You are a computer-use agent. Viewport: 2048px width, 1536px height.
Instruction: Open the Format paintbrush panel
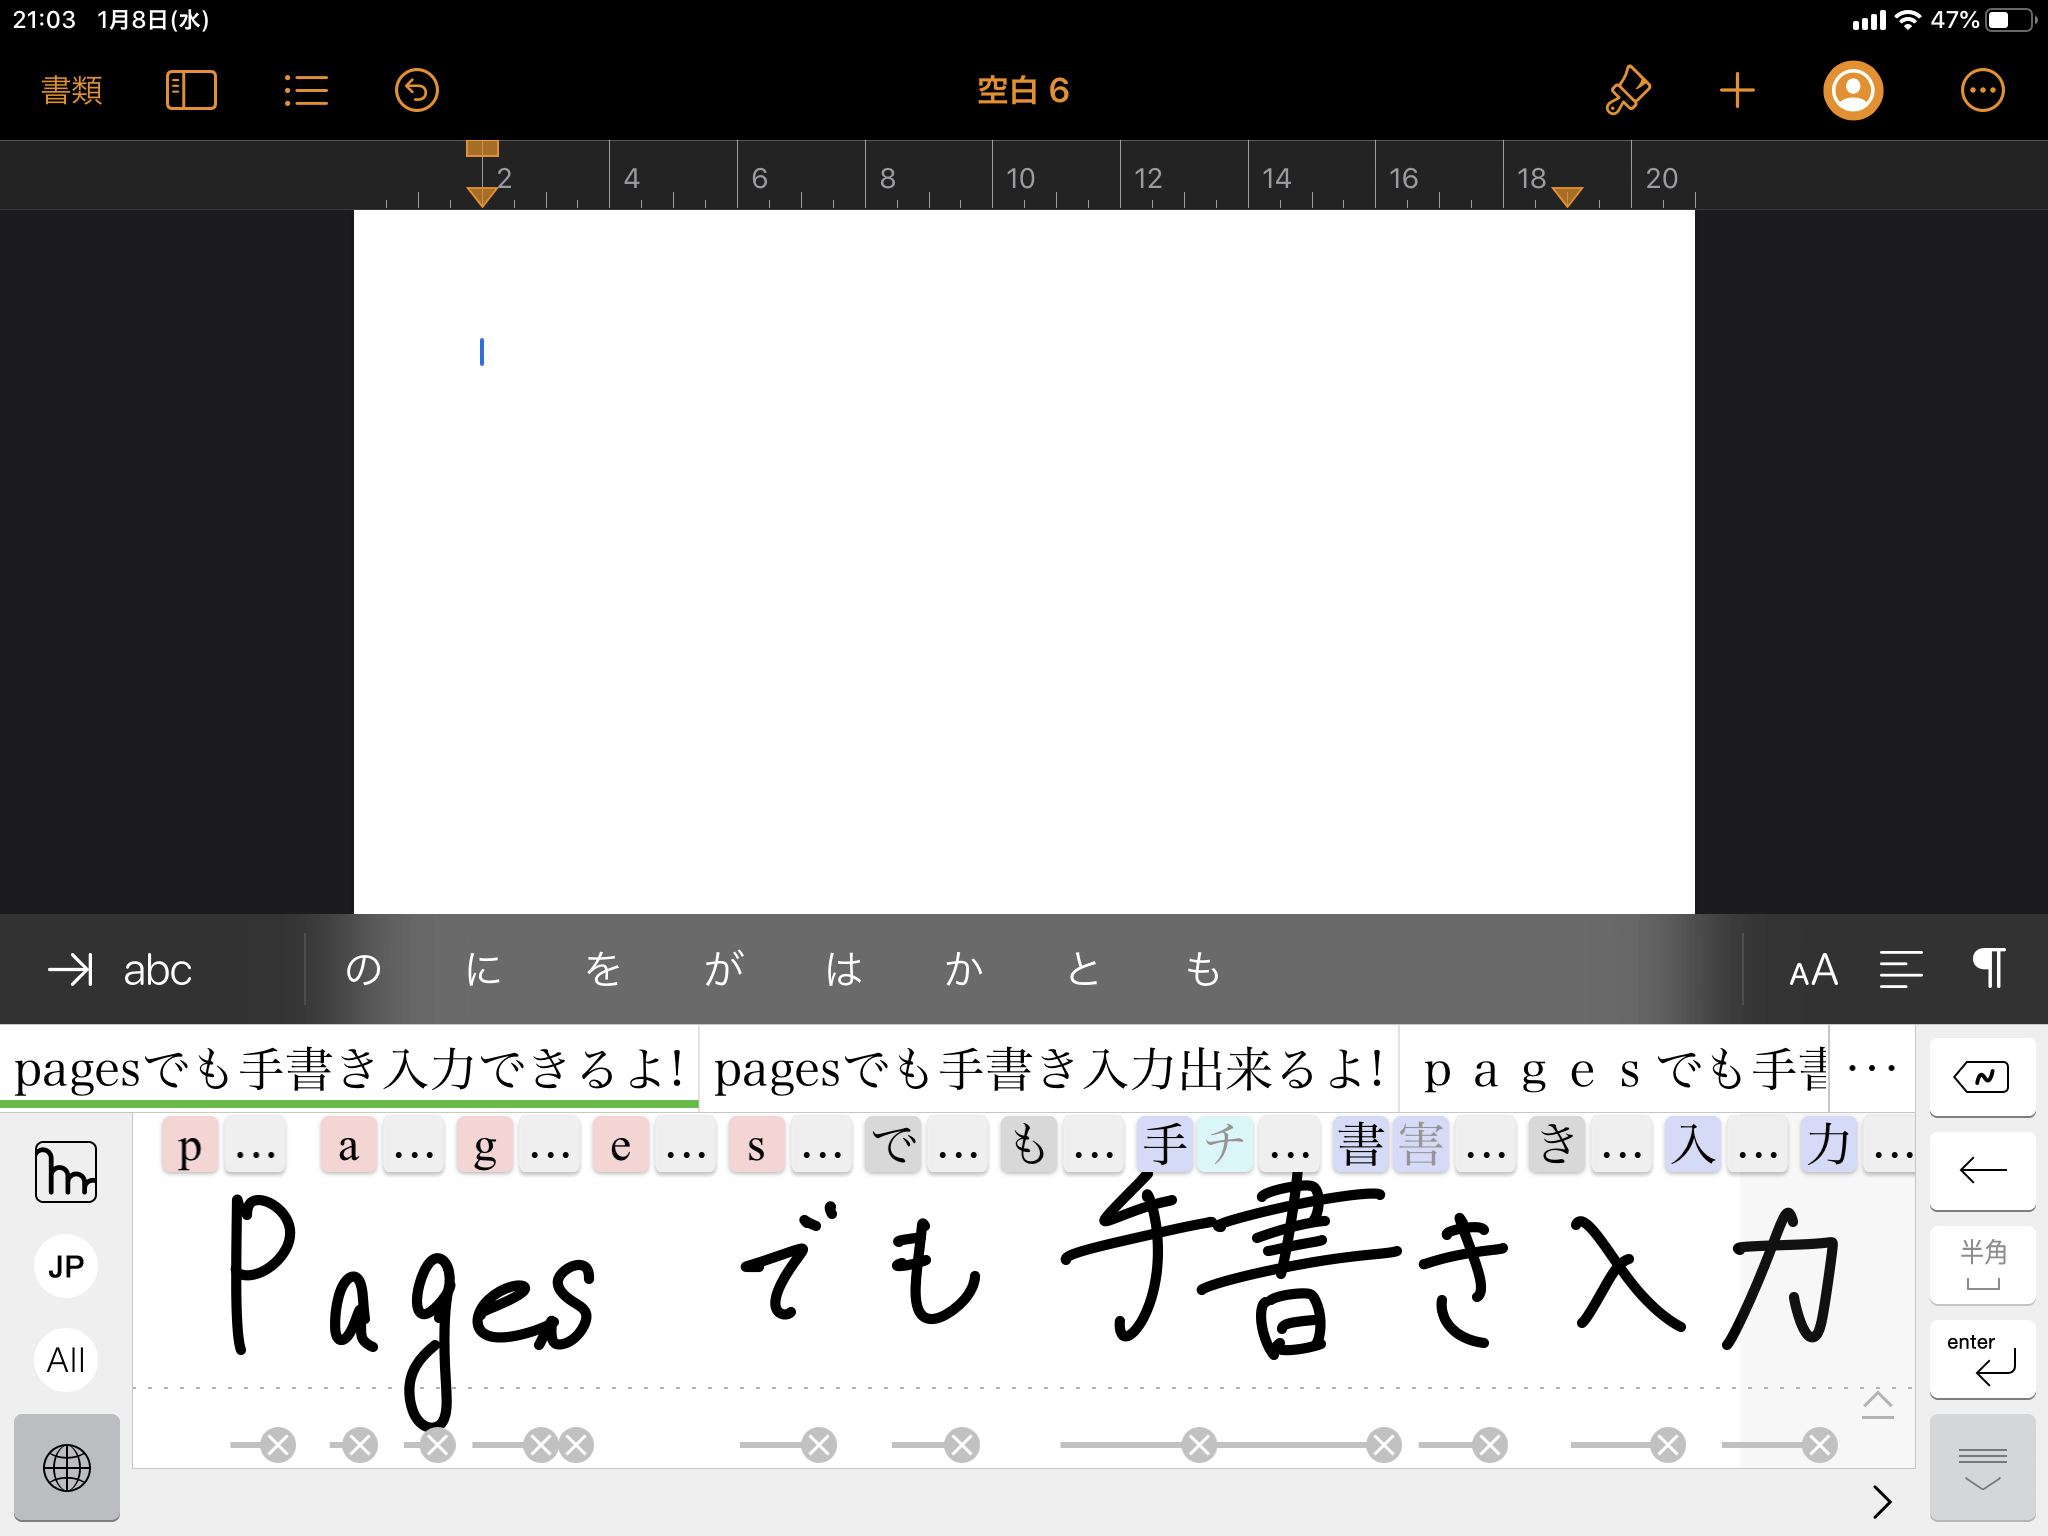click(x=1628, y=90)
